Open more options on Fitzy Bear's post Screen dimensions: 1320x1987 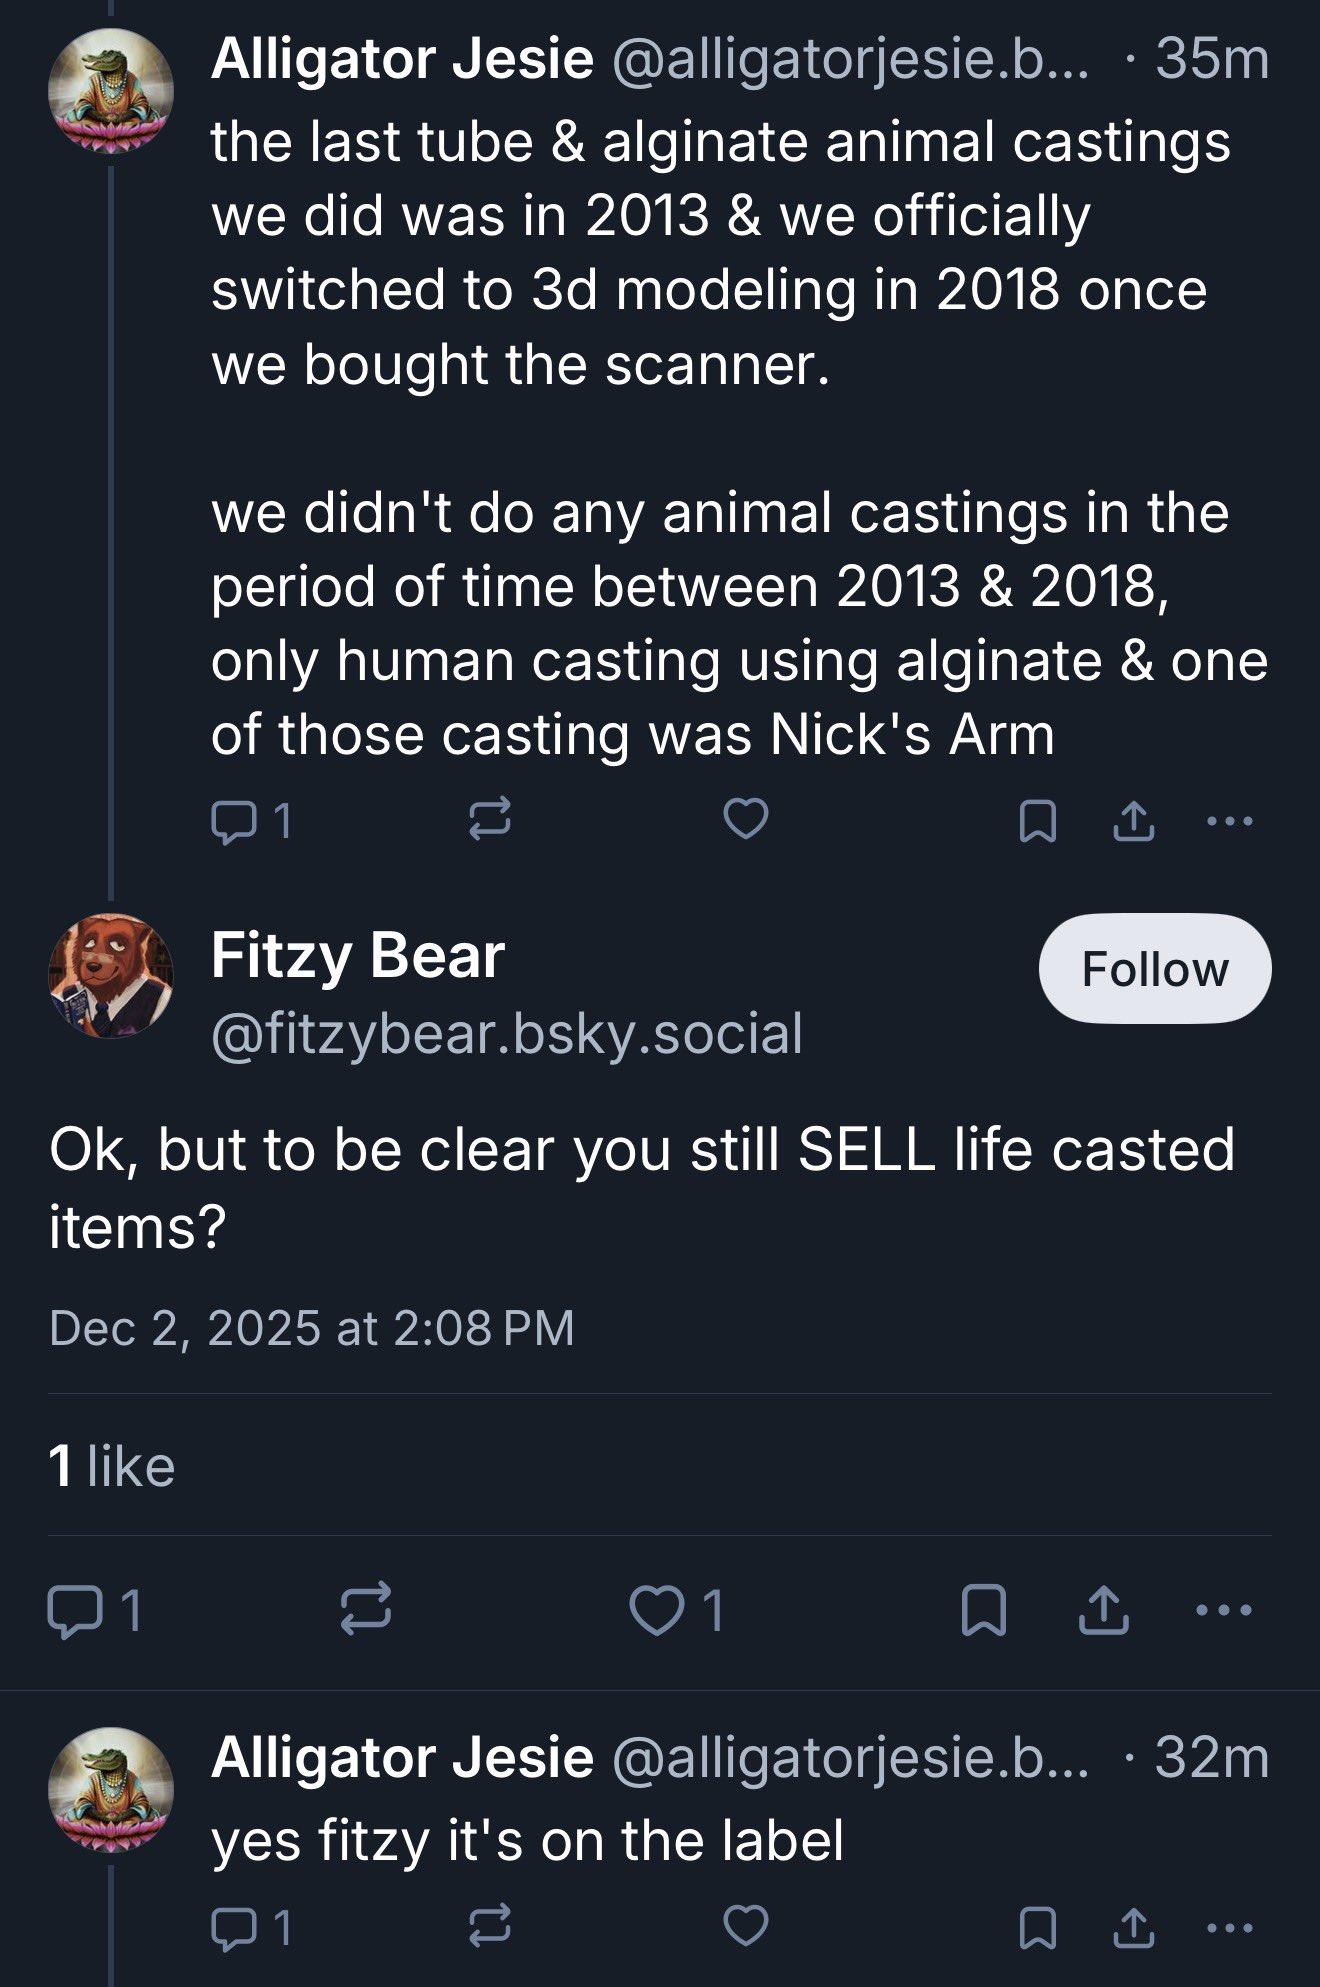click(x=1224, y=1611)
